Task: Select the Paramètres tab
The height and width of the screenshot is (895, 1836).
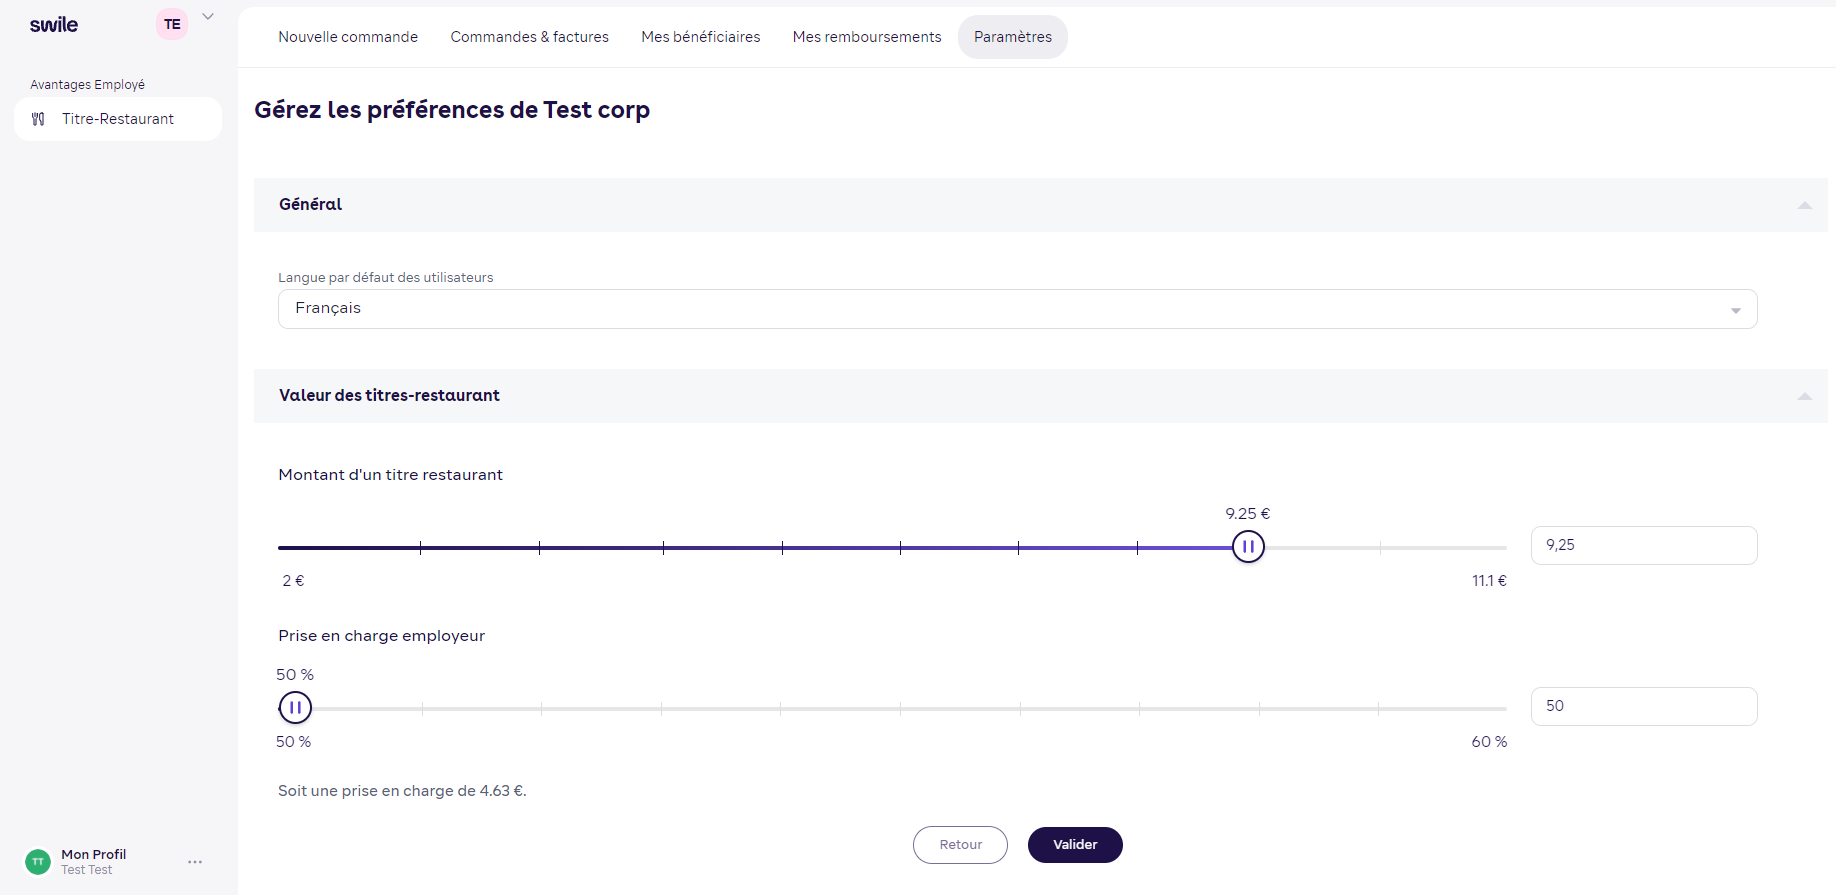Action: 1012,37
